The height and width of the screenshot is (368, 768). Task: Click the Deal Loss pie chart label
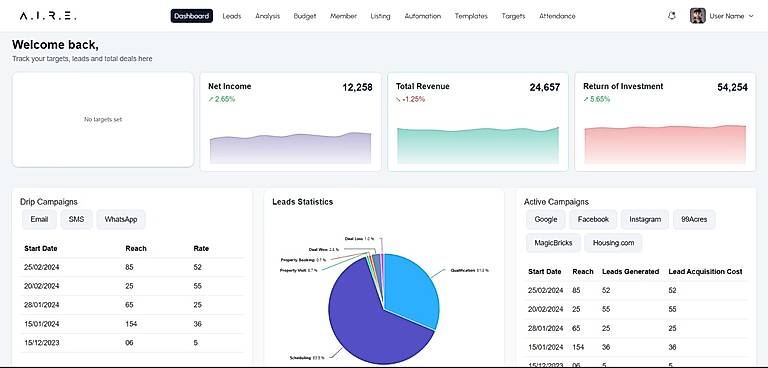[x=359, y=239]
